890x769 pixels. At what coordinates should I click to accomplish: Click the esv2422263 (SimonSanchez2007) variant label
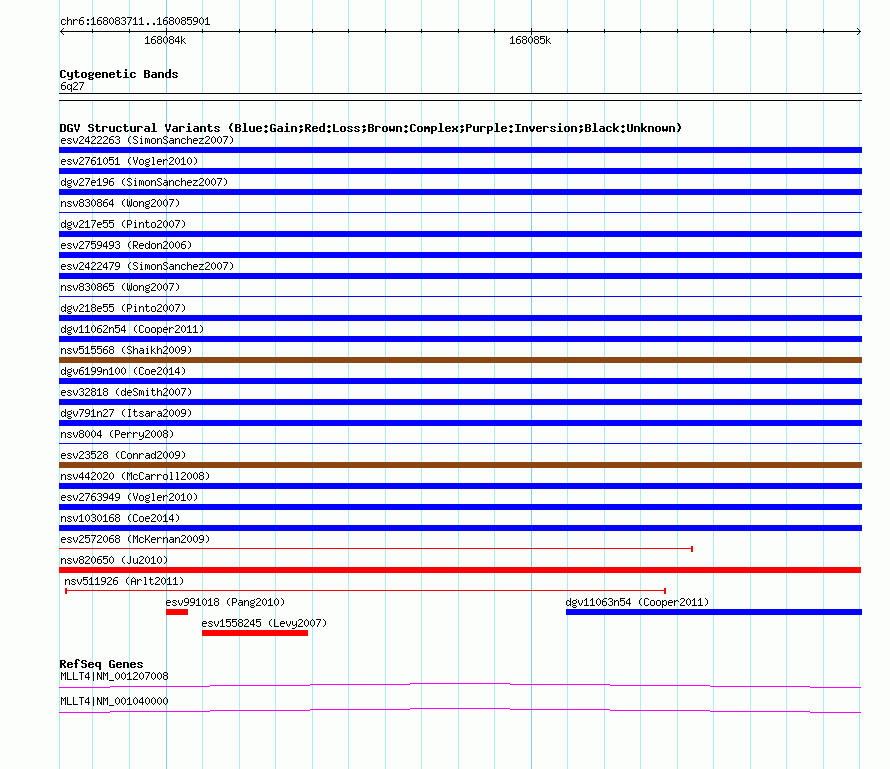(x=147, y=140)
